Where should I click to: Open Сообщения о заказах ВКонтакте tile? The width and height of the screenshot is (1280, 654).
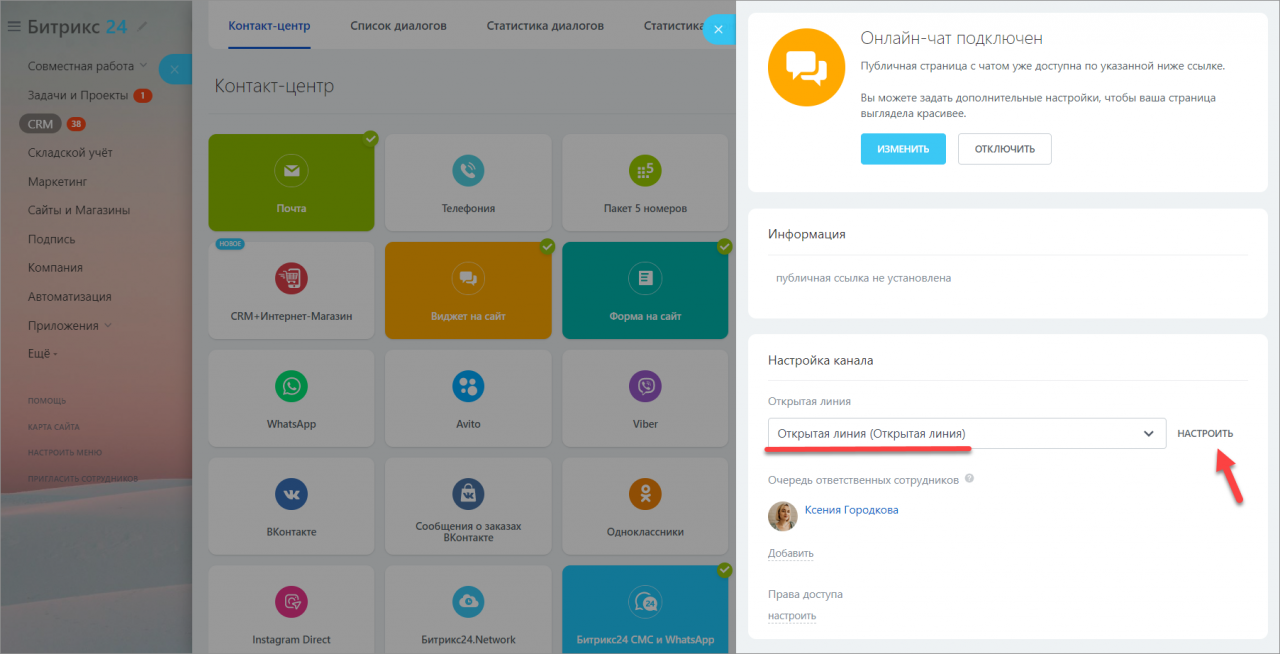(x=468, y=507)
